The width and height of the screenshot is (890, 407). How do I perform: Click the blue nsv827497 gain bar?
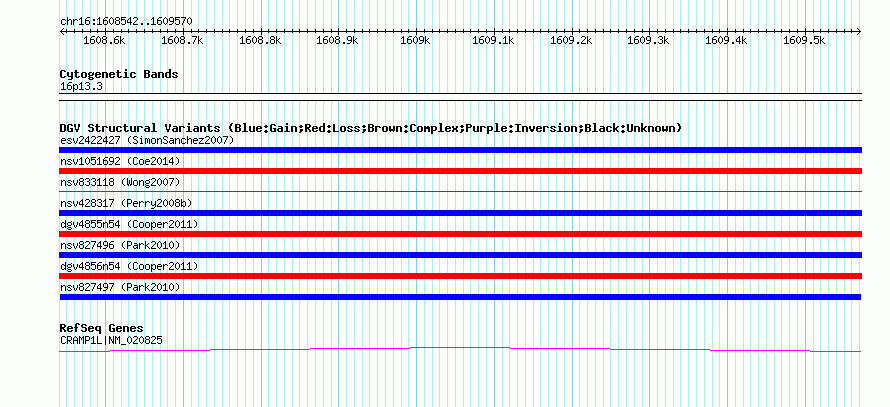[x=460, y=297]
